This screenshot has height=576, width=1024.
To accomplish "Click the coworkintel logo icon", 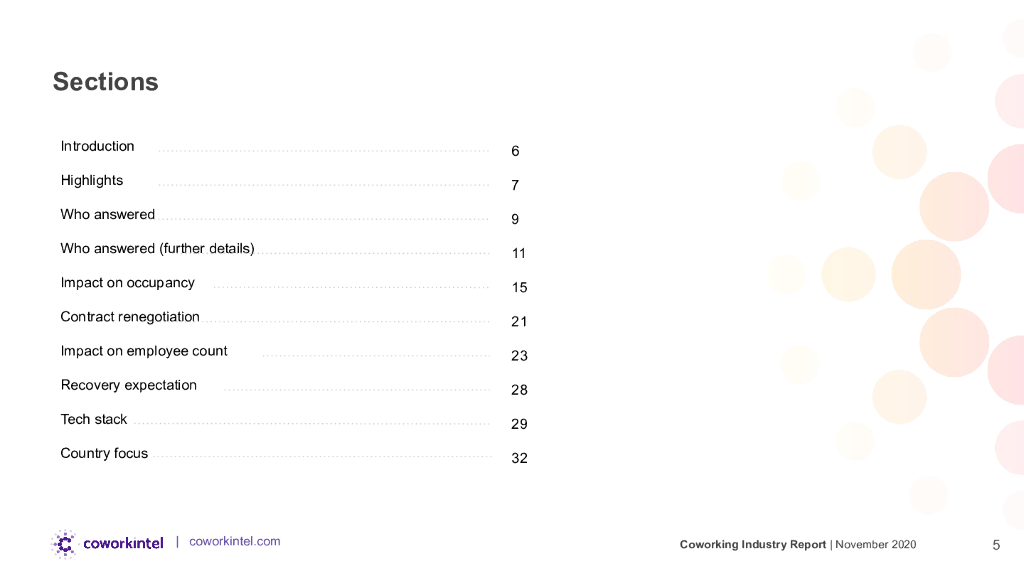I will 64,543.
